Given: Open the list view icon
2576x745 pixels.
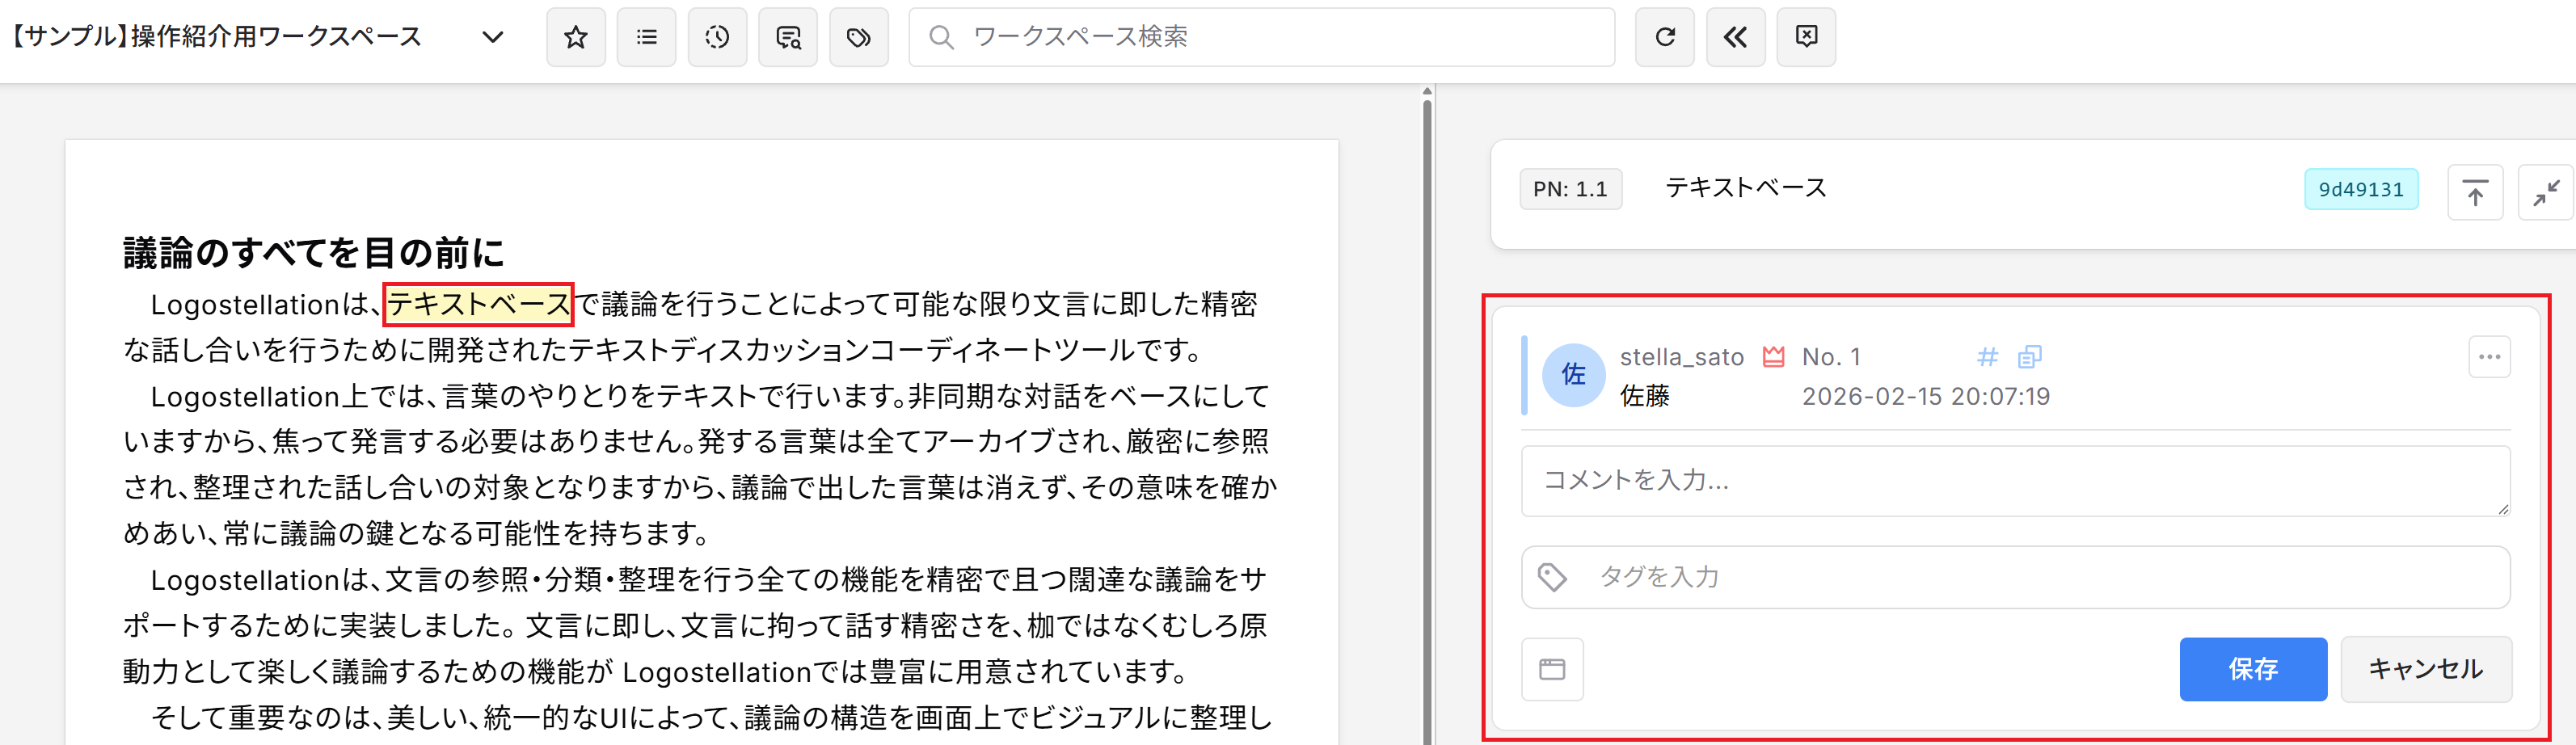Looking at the screenshot, I should 646,37.
